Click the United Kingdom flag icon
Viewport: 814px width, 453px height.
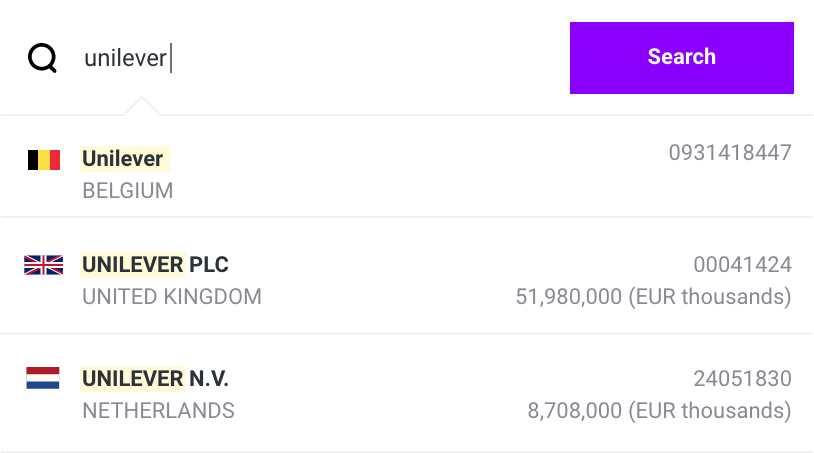pyautogui.click(x=44, y=265)
